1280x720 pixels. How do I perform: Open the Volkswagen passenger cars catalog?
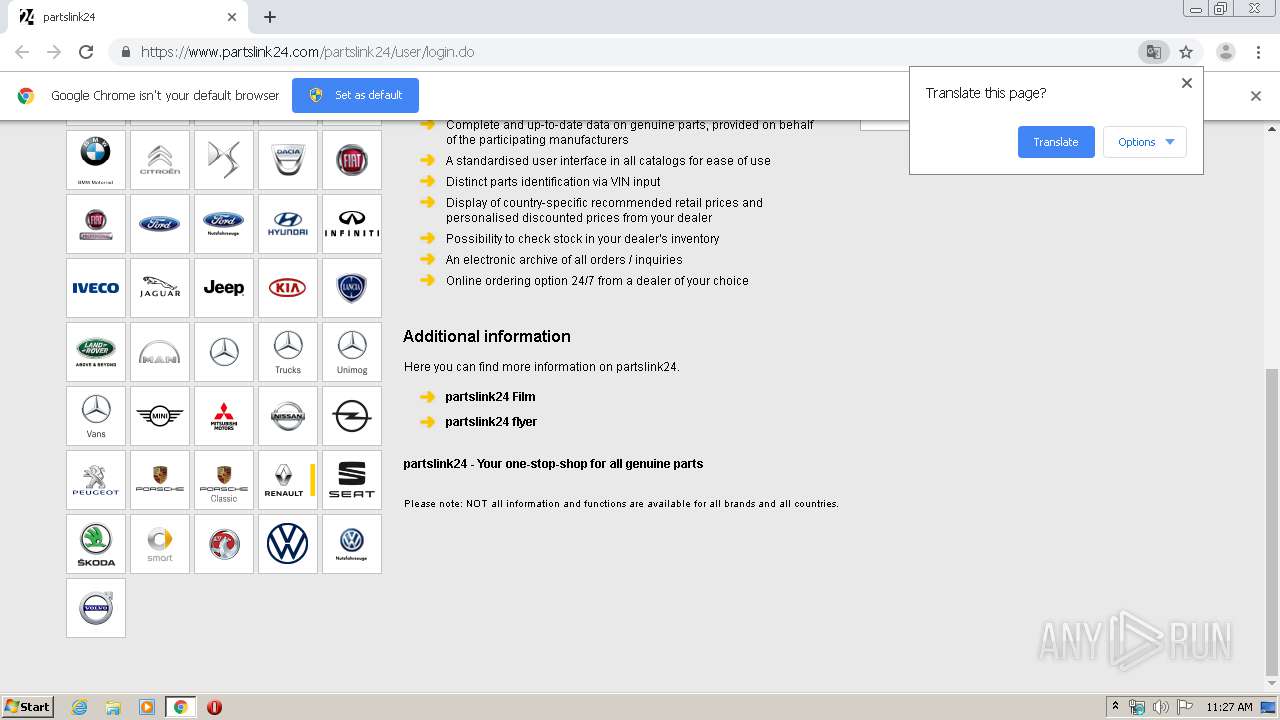point(288,544)
